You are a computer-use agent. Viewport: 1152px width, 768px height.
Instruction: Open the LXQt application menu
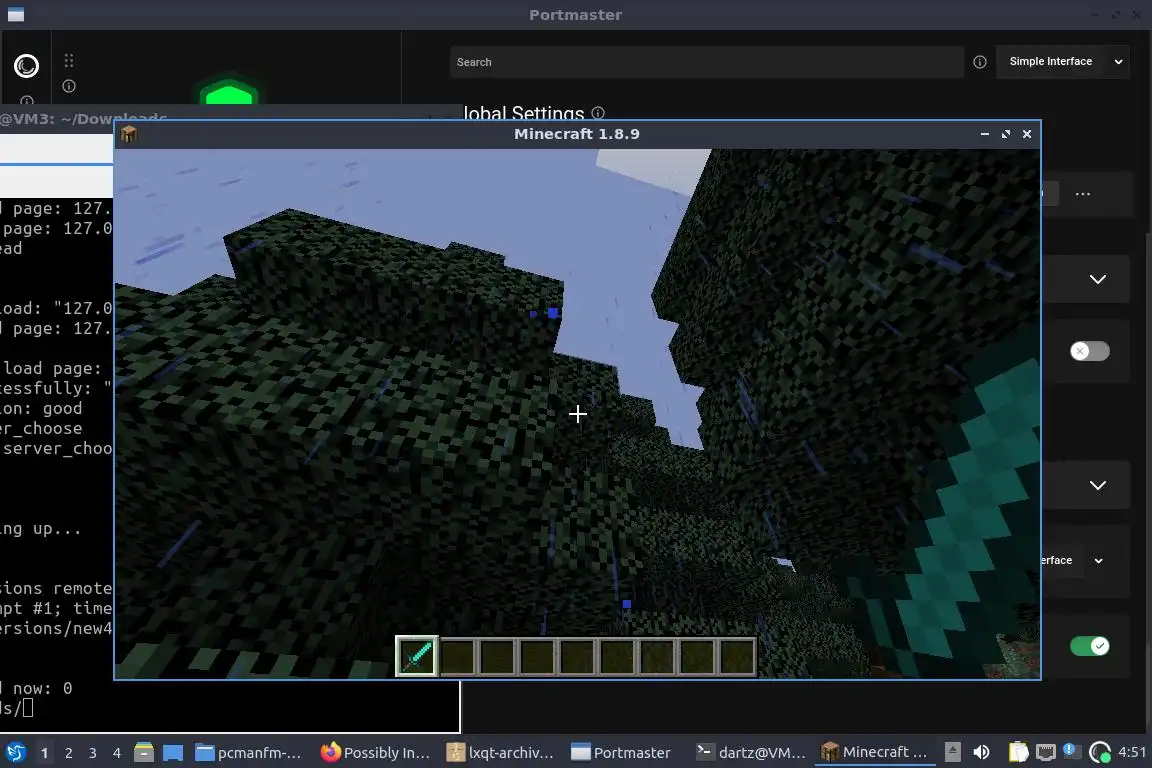[x=15, y=753]
